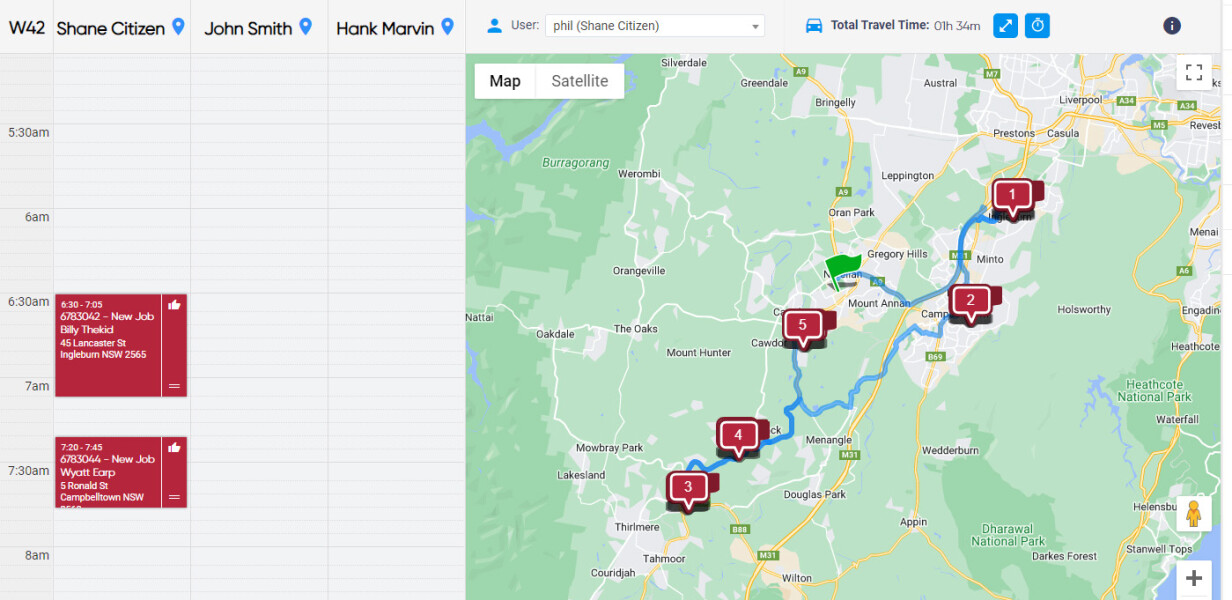
Task: Click the location pin beside Hank Marvin
Action: pyautogui.click(x=448, y=27)
